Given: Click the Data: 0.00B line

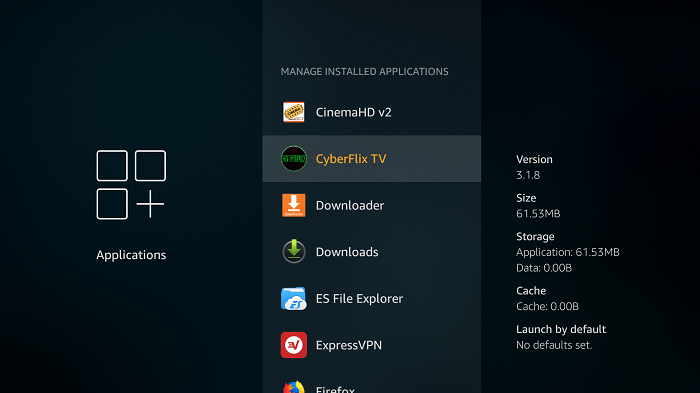Looking at the screenshot, I should pyautogui.click(x=544, y=268).
